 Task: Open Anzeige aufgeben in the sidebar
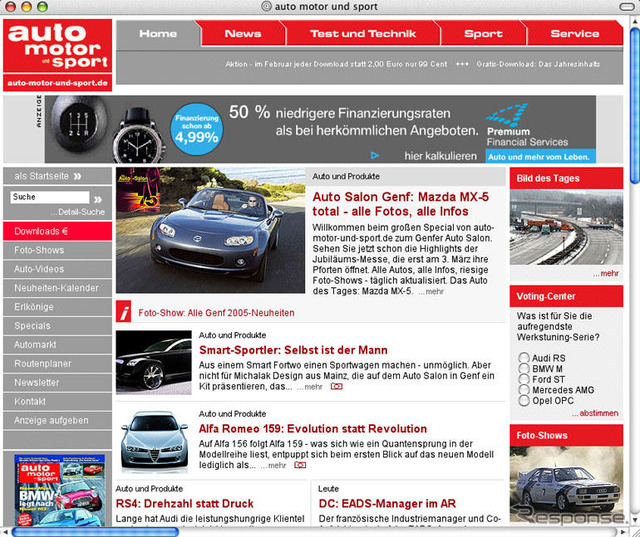pos(58,420)
